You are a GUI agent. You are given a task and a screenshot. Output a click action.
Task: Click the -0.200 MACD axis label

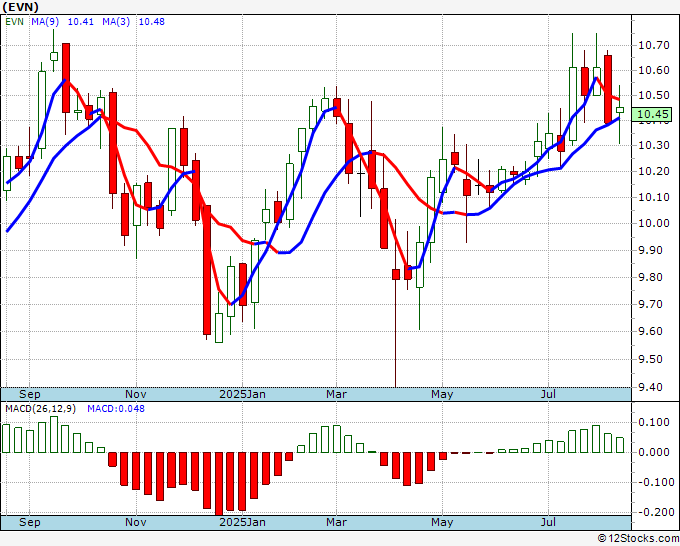tap(654, 512)
